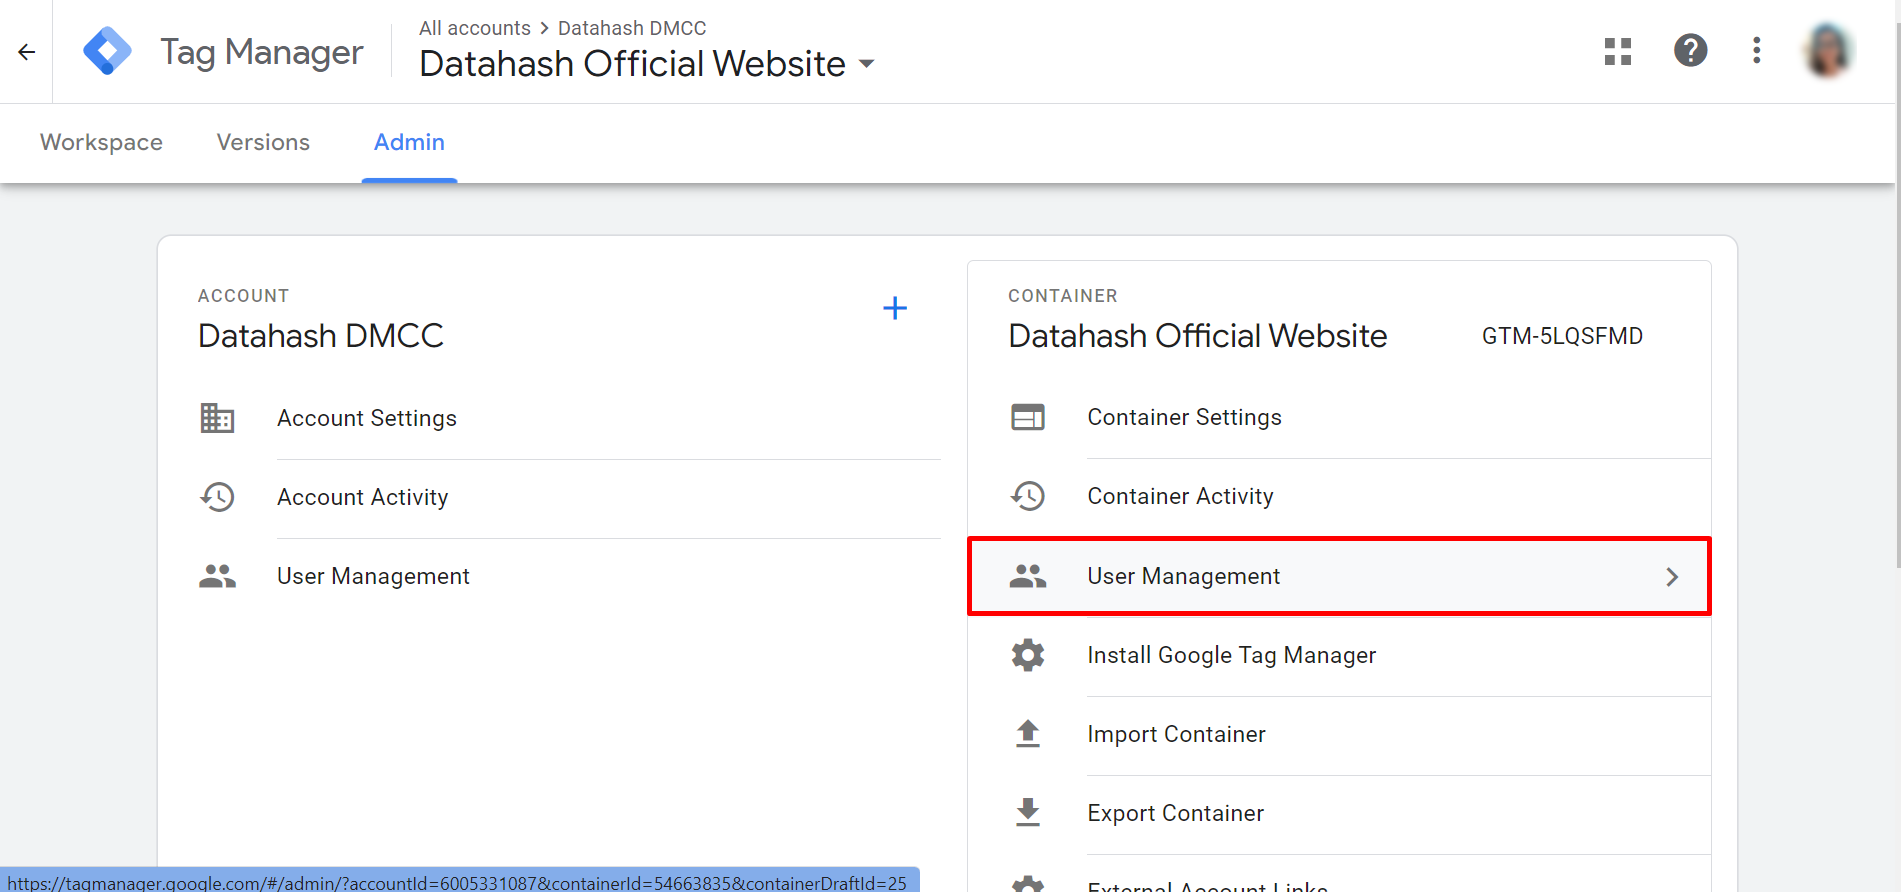The height and width of the screenshot is (892, 1901).
Task: Open the user profile avatar
Action: point(1829,50)
